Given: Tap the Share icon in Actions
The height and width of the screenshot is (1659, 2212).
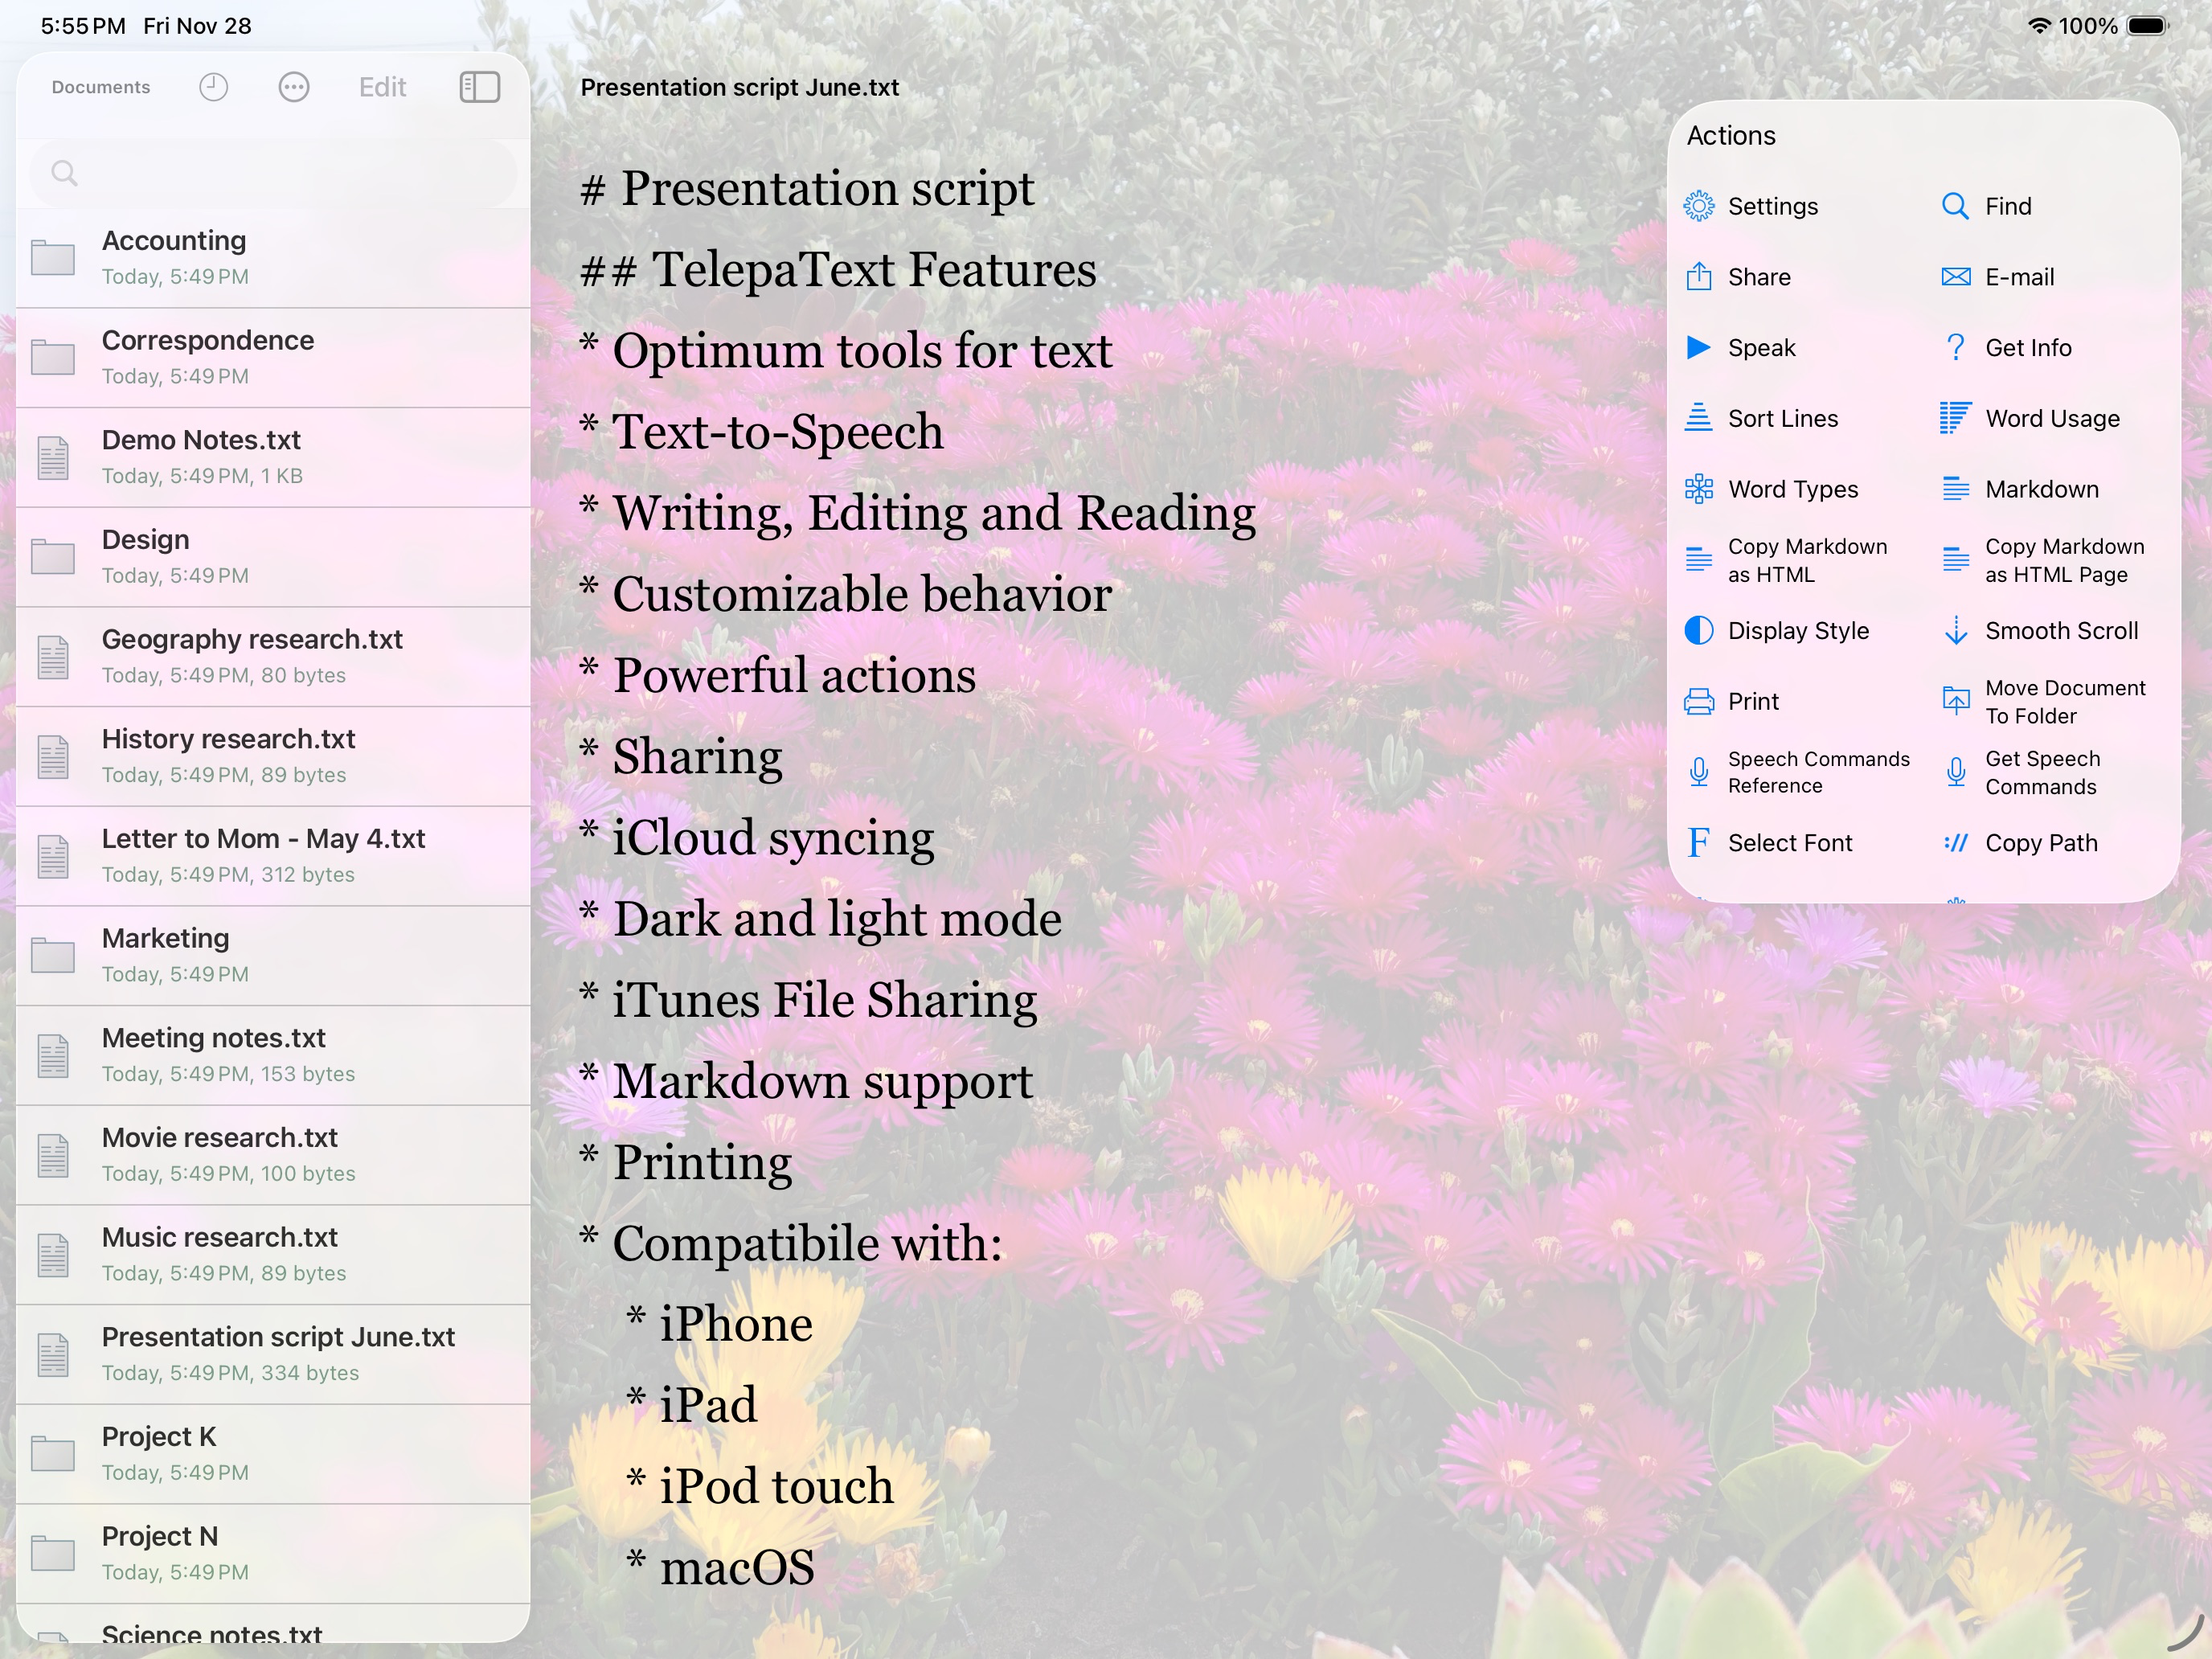Looking at the screenshot, I should point(1698,276).
